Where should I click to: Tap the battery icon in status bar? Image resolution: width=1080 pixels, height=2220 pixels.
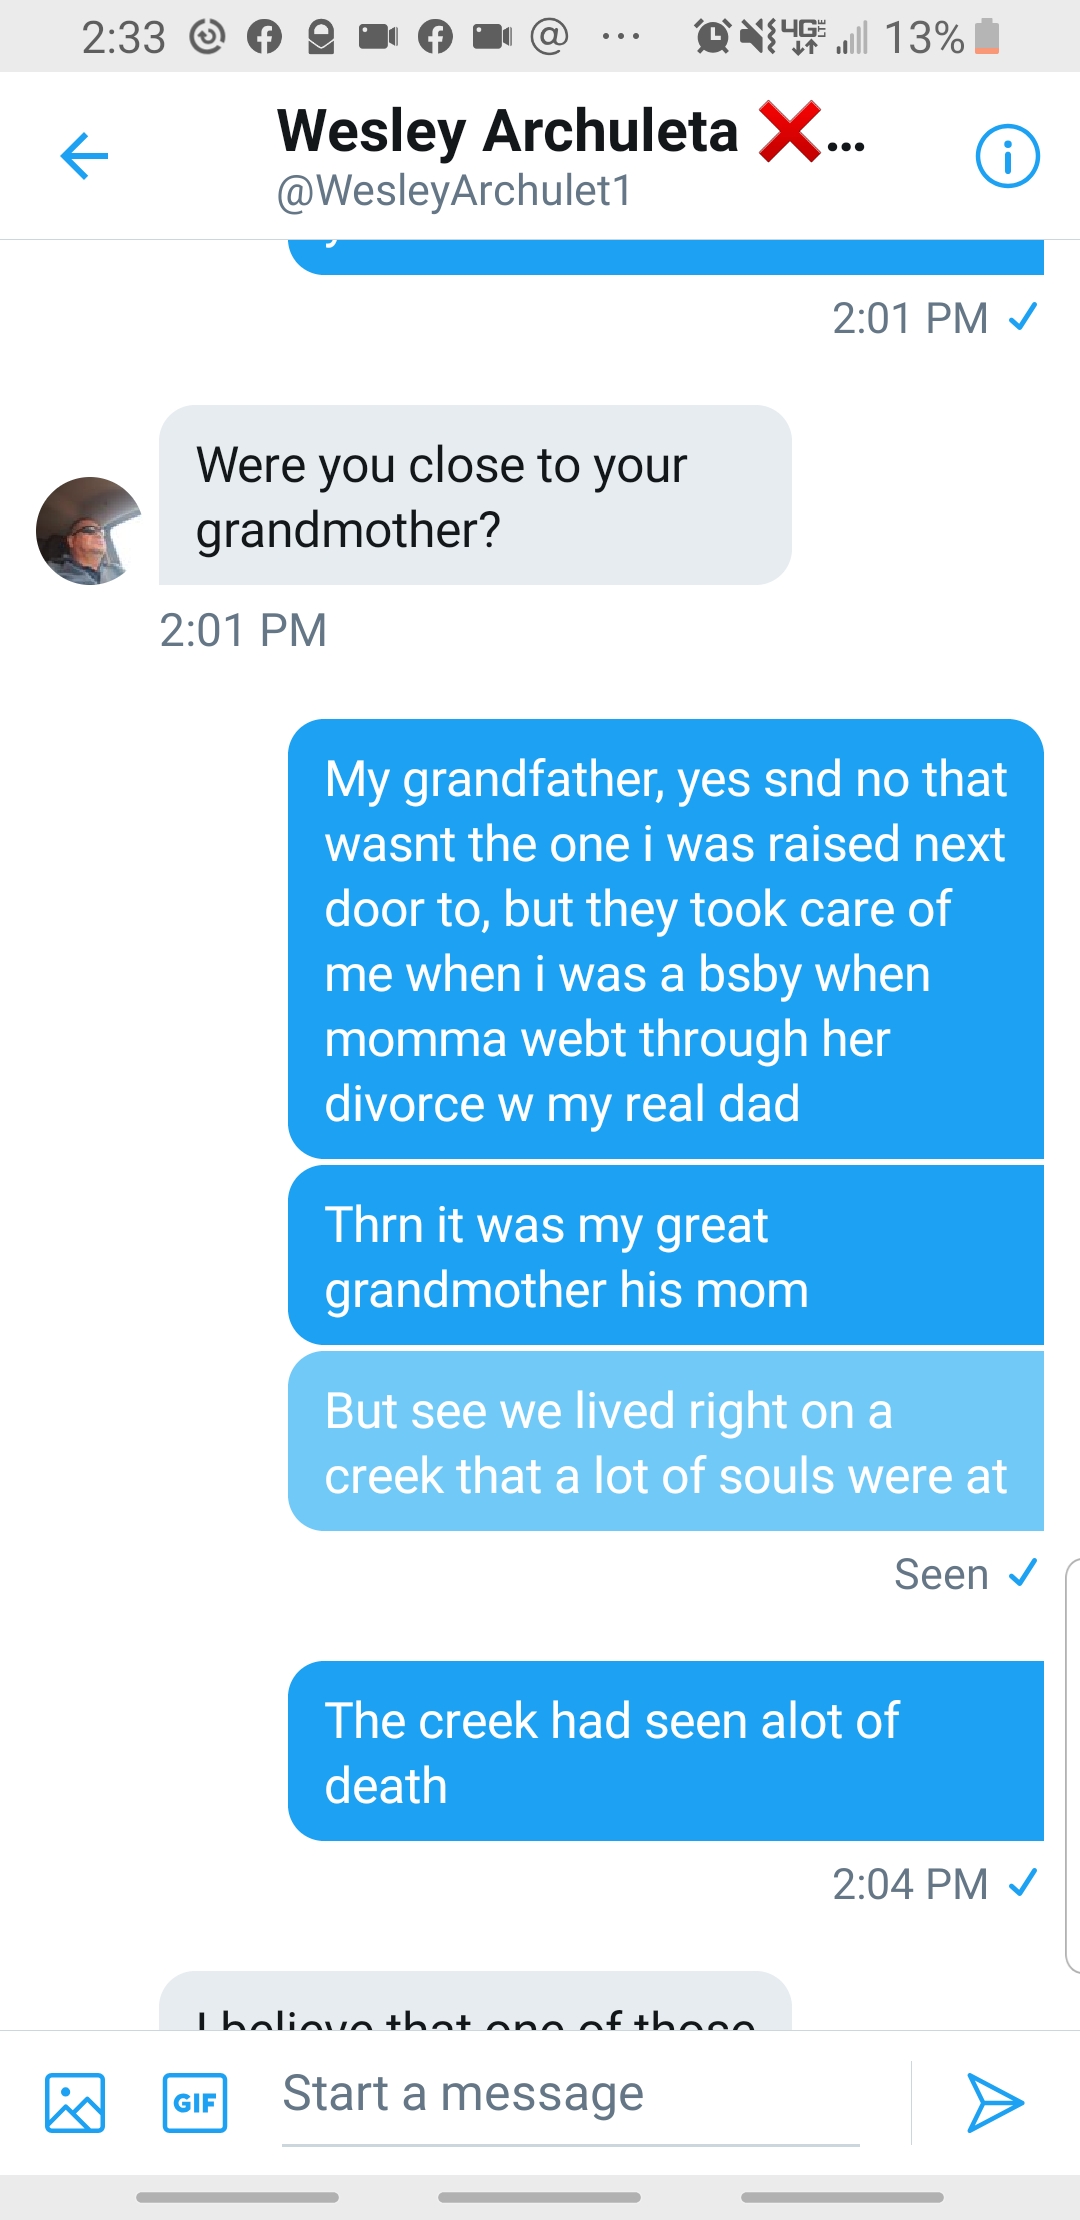[x=987, y=36]
